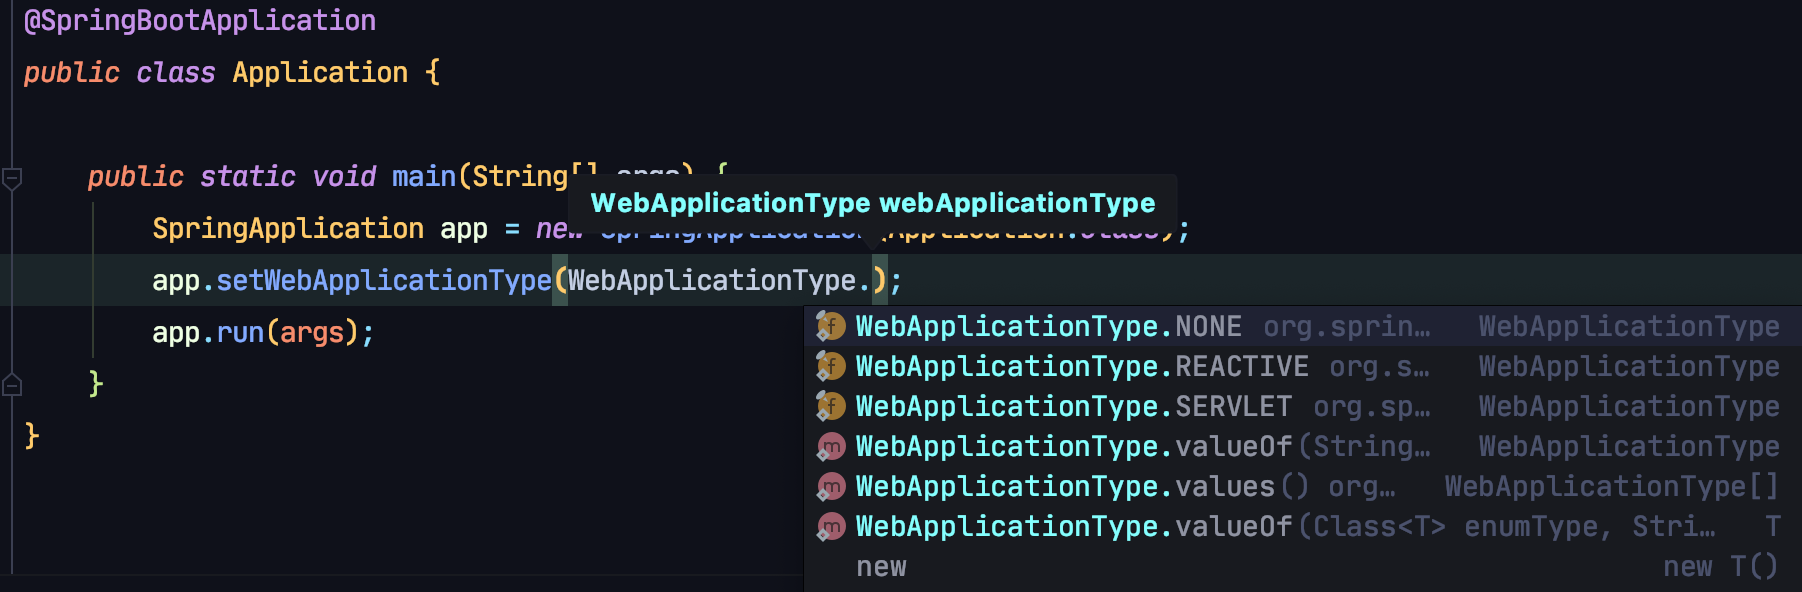The width and height of the screenshot is (1802, 592).
Task: Choose WebApplicationType.valueOf(String…) completion
Action: pos(1303,446)
